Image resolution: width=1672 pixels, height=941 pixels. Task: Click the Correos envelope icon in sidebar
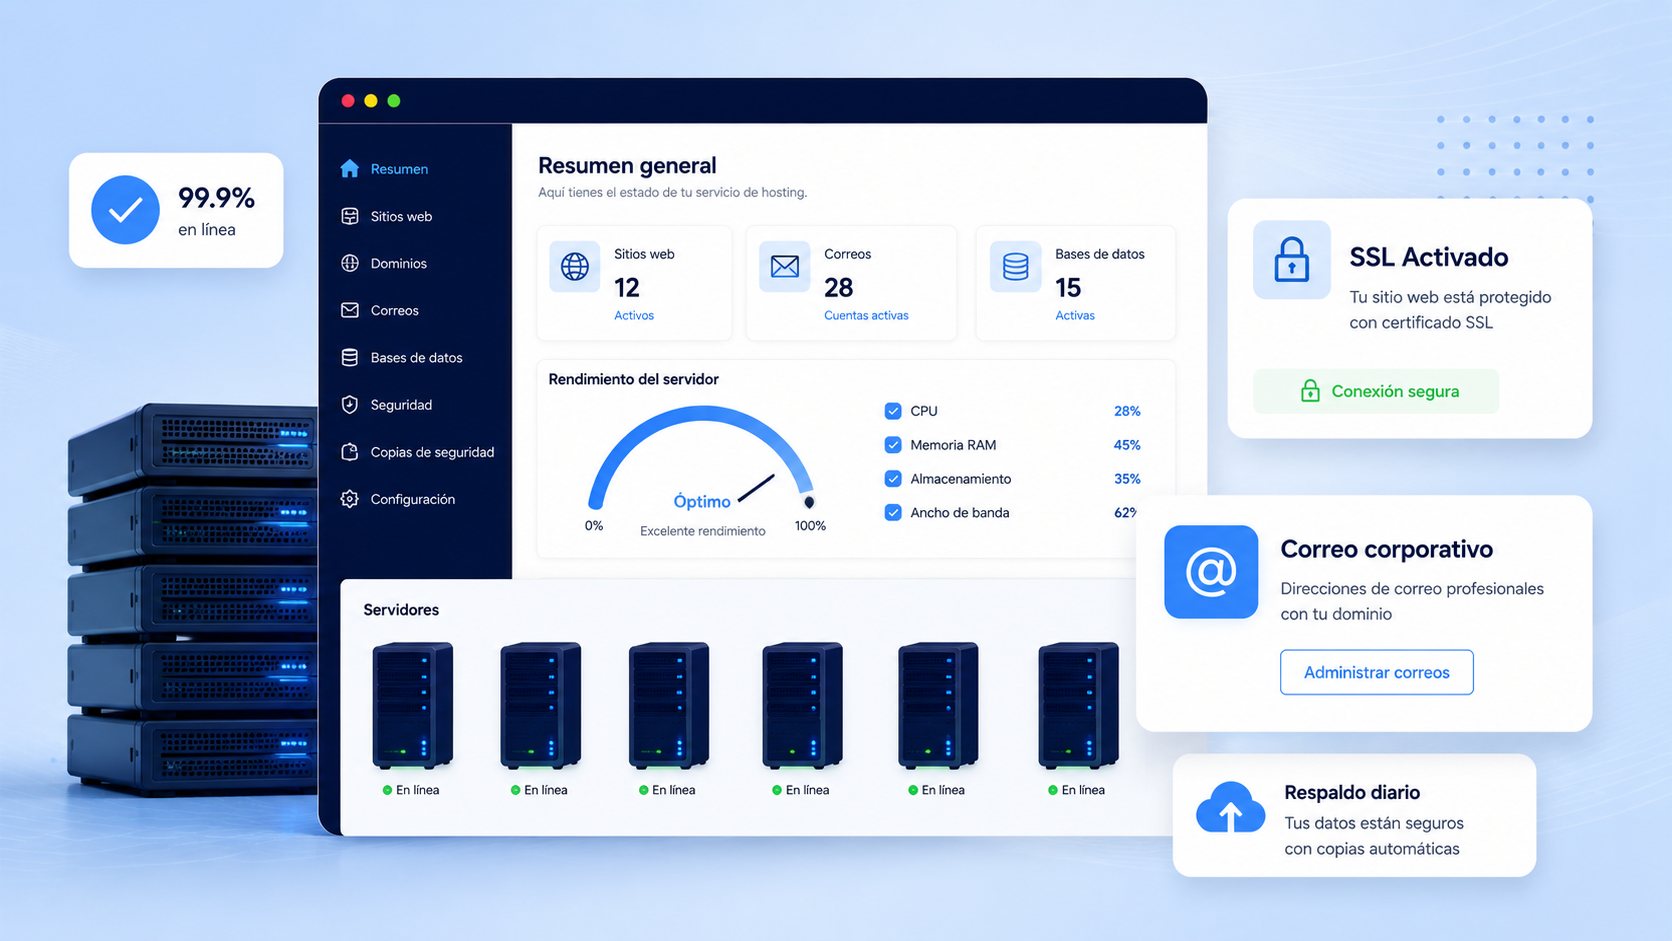coord(349,310)
